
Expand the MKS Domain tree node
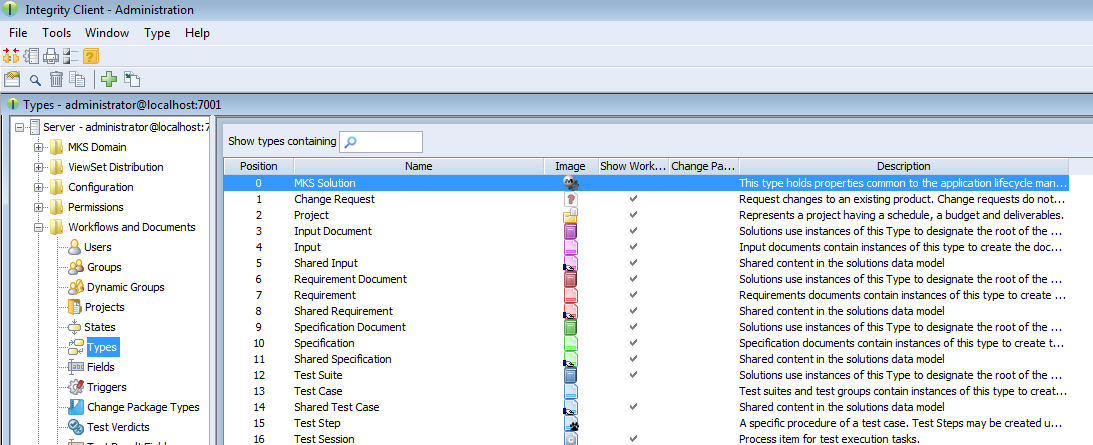(x=40, y=147)
